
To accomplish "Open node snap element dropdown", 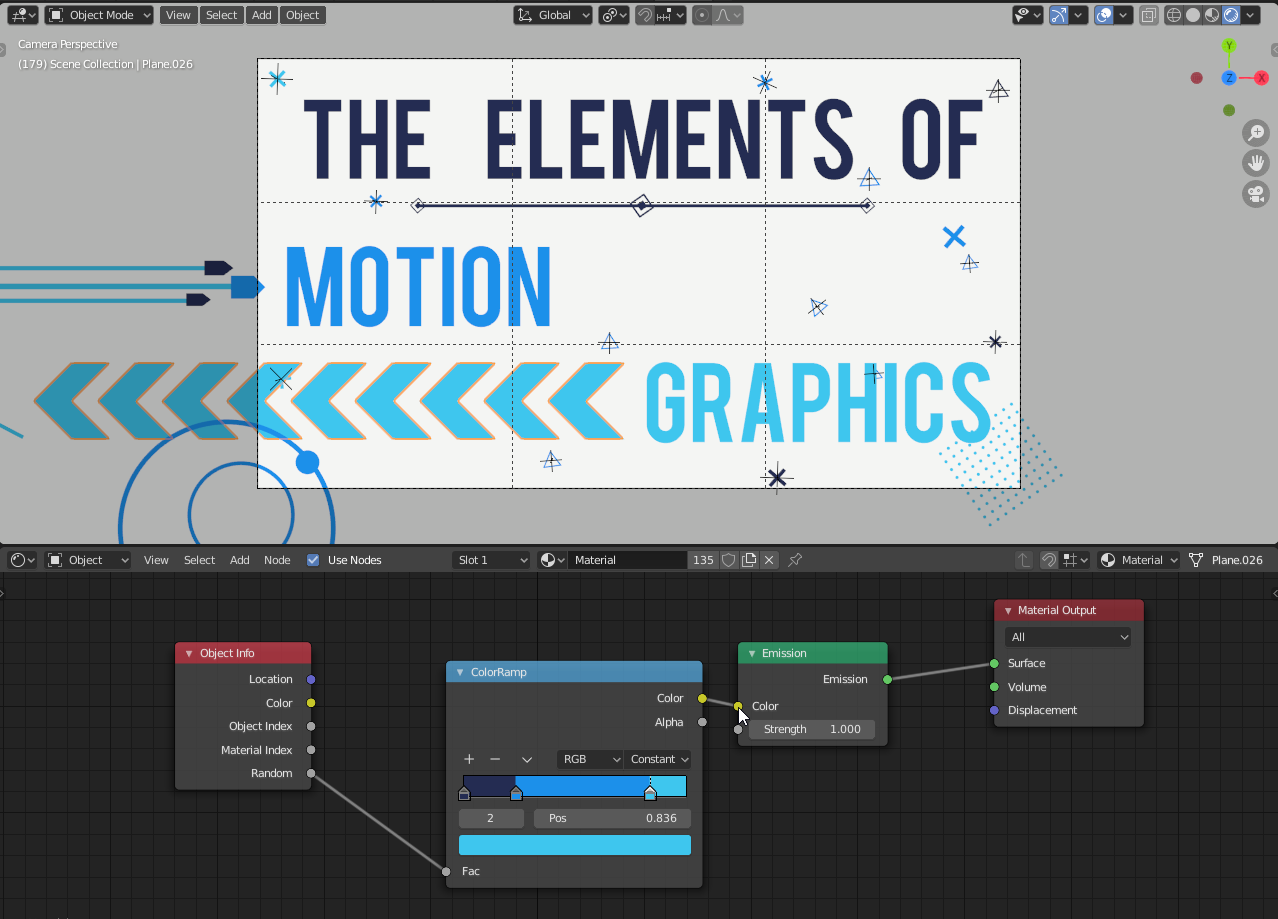I will coord(1075,560).
